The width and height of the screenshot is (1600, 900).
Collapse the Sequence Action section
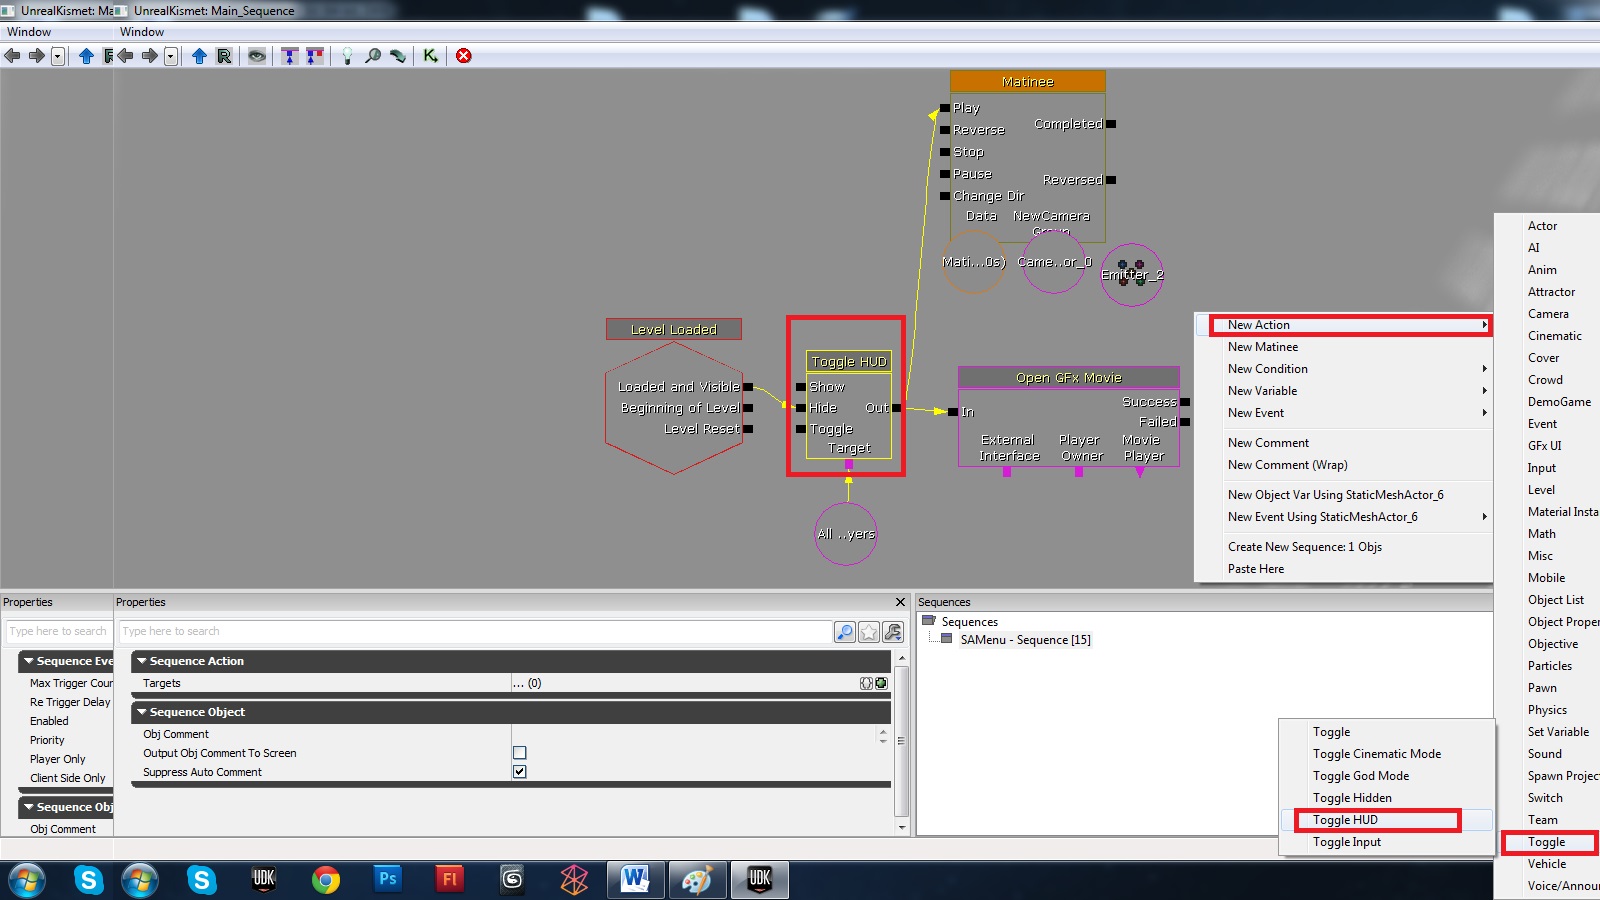click(142, 661)
